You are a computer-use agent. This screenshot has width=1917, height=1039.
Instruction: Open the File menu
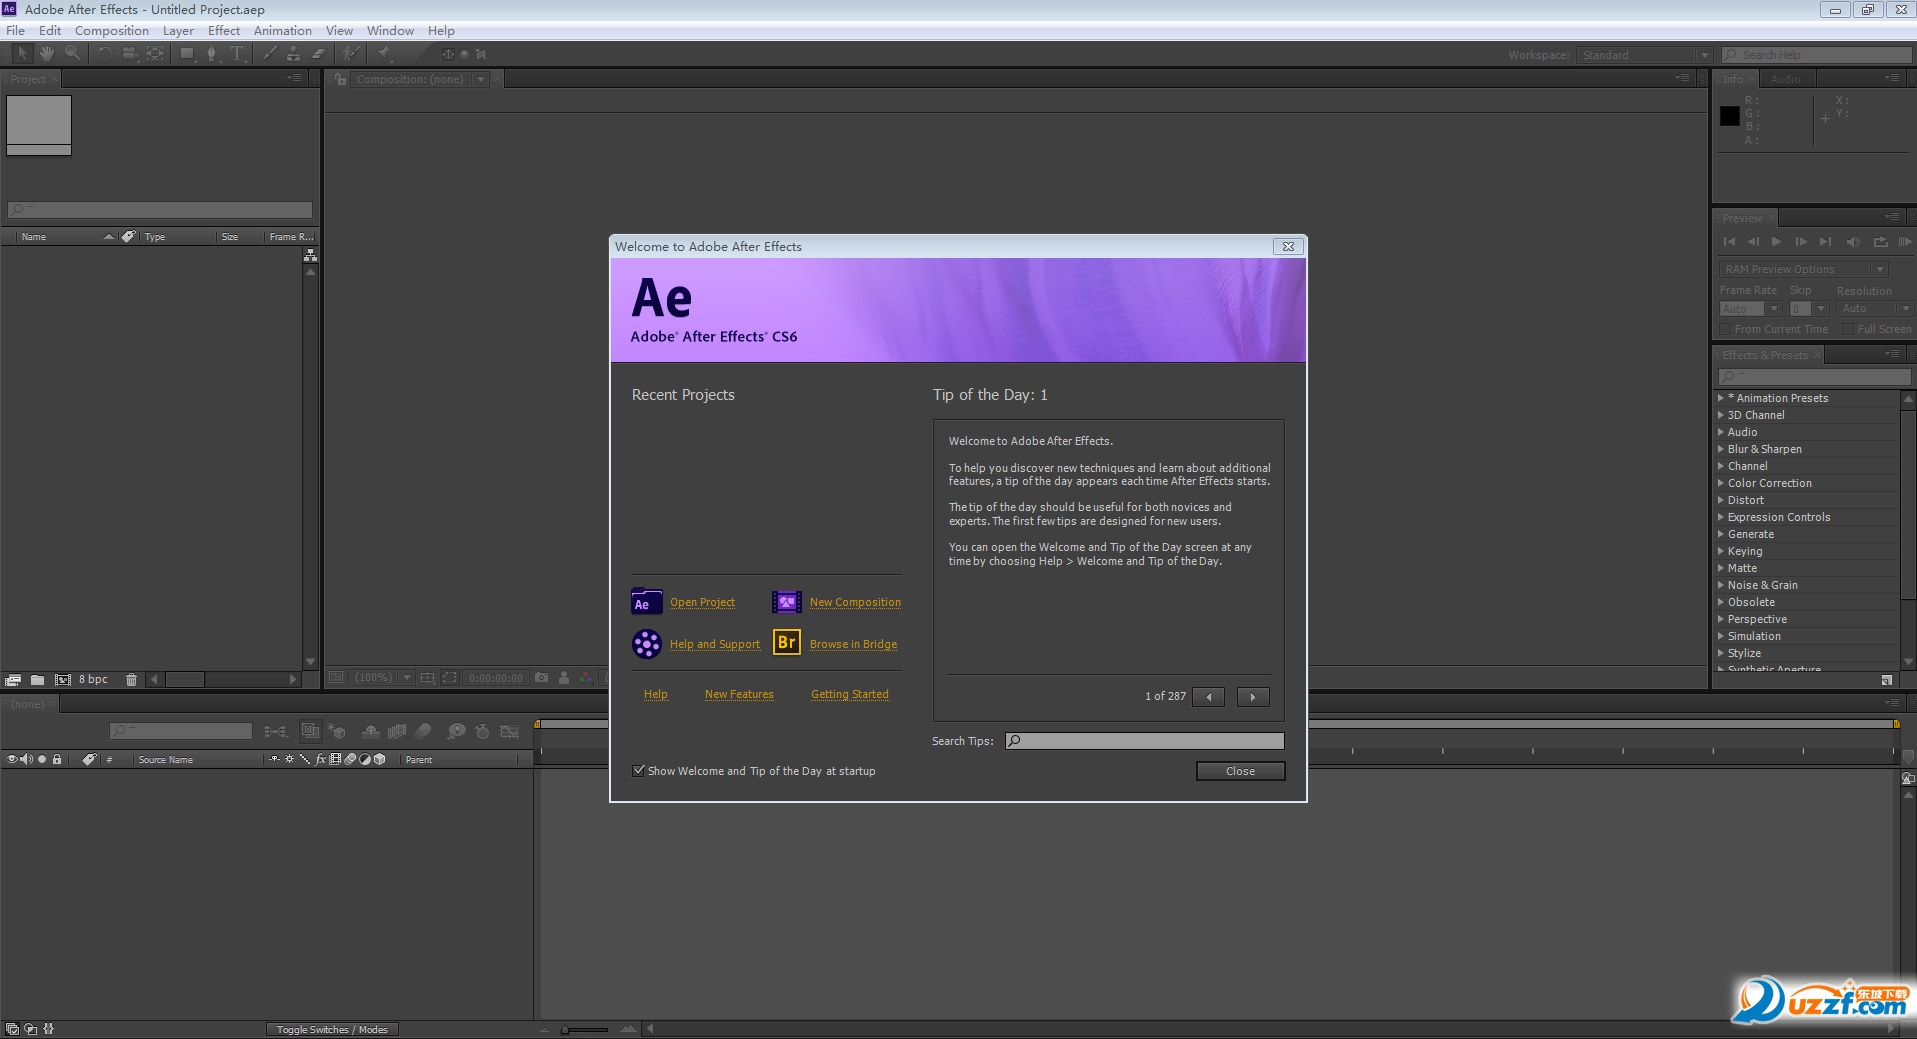click(16, 31)
